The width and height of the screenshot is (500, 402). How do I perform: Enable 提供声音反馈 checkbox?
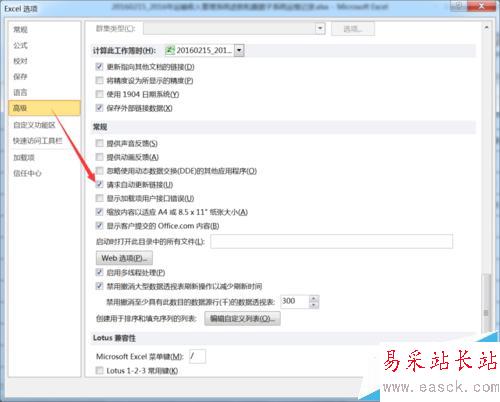click(x=99, y=143)
